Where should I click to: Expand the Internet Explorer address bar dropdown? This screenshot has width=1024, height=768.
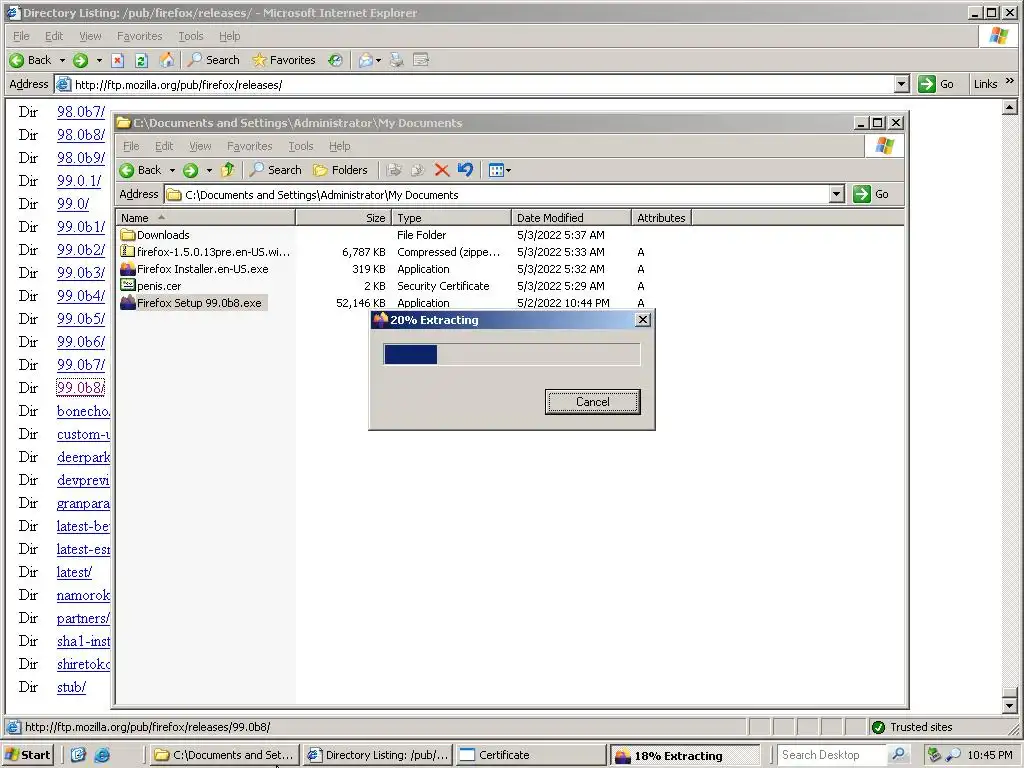pyautogui.click(x=901, y=84)
